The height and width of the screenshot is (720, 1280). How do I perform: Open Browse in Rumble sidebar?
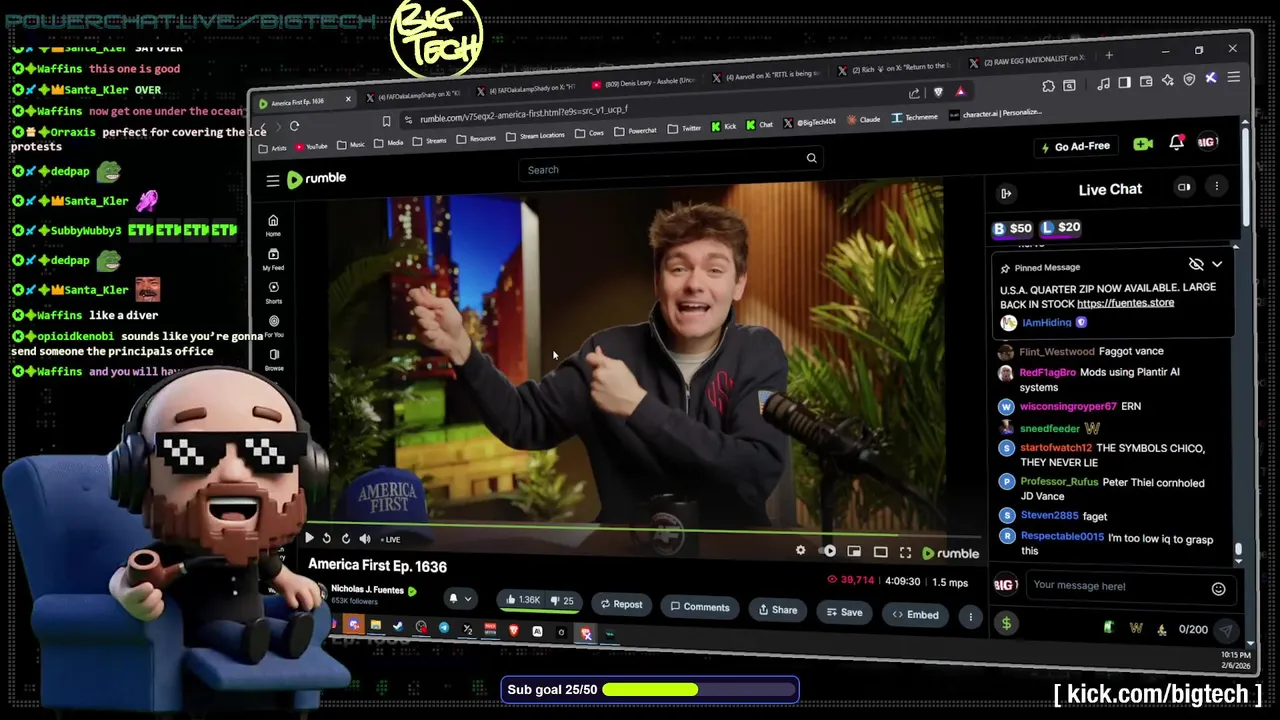[x=273, y=359]
